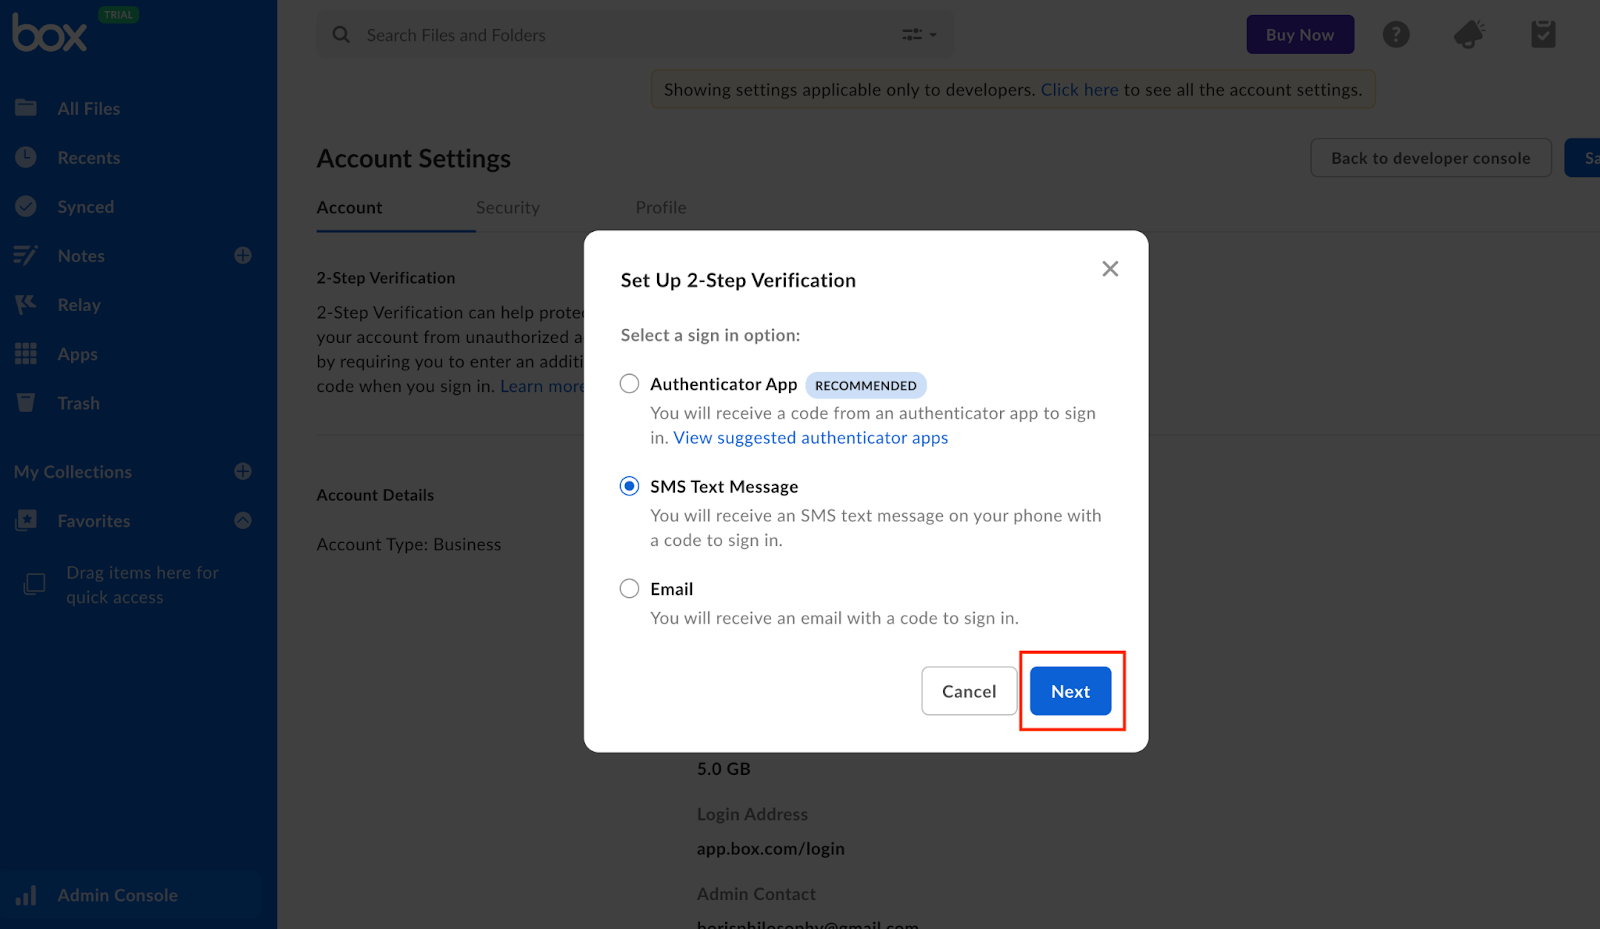Select Authenticator App radio option
This screenshot has width=1600, height=929.
coord(629,384)
